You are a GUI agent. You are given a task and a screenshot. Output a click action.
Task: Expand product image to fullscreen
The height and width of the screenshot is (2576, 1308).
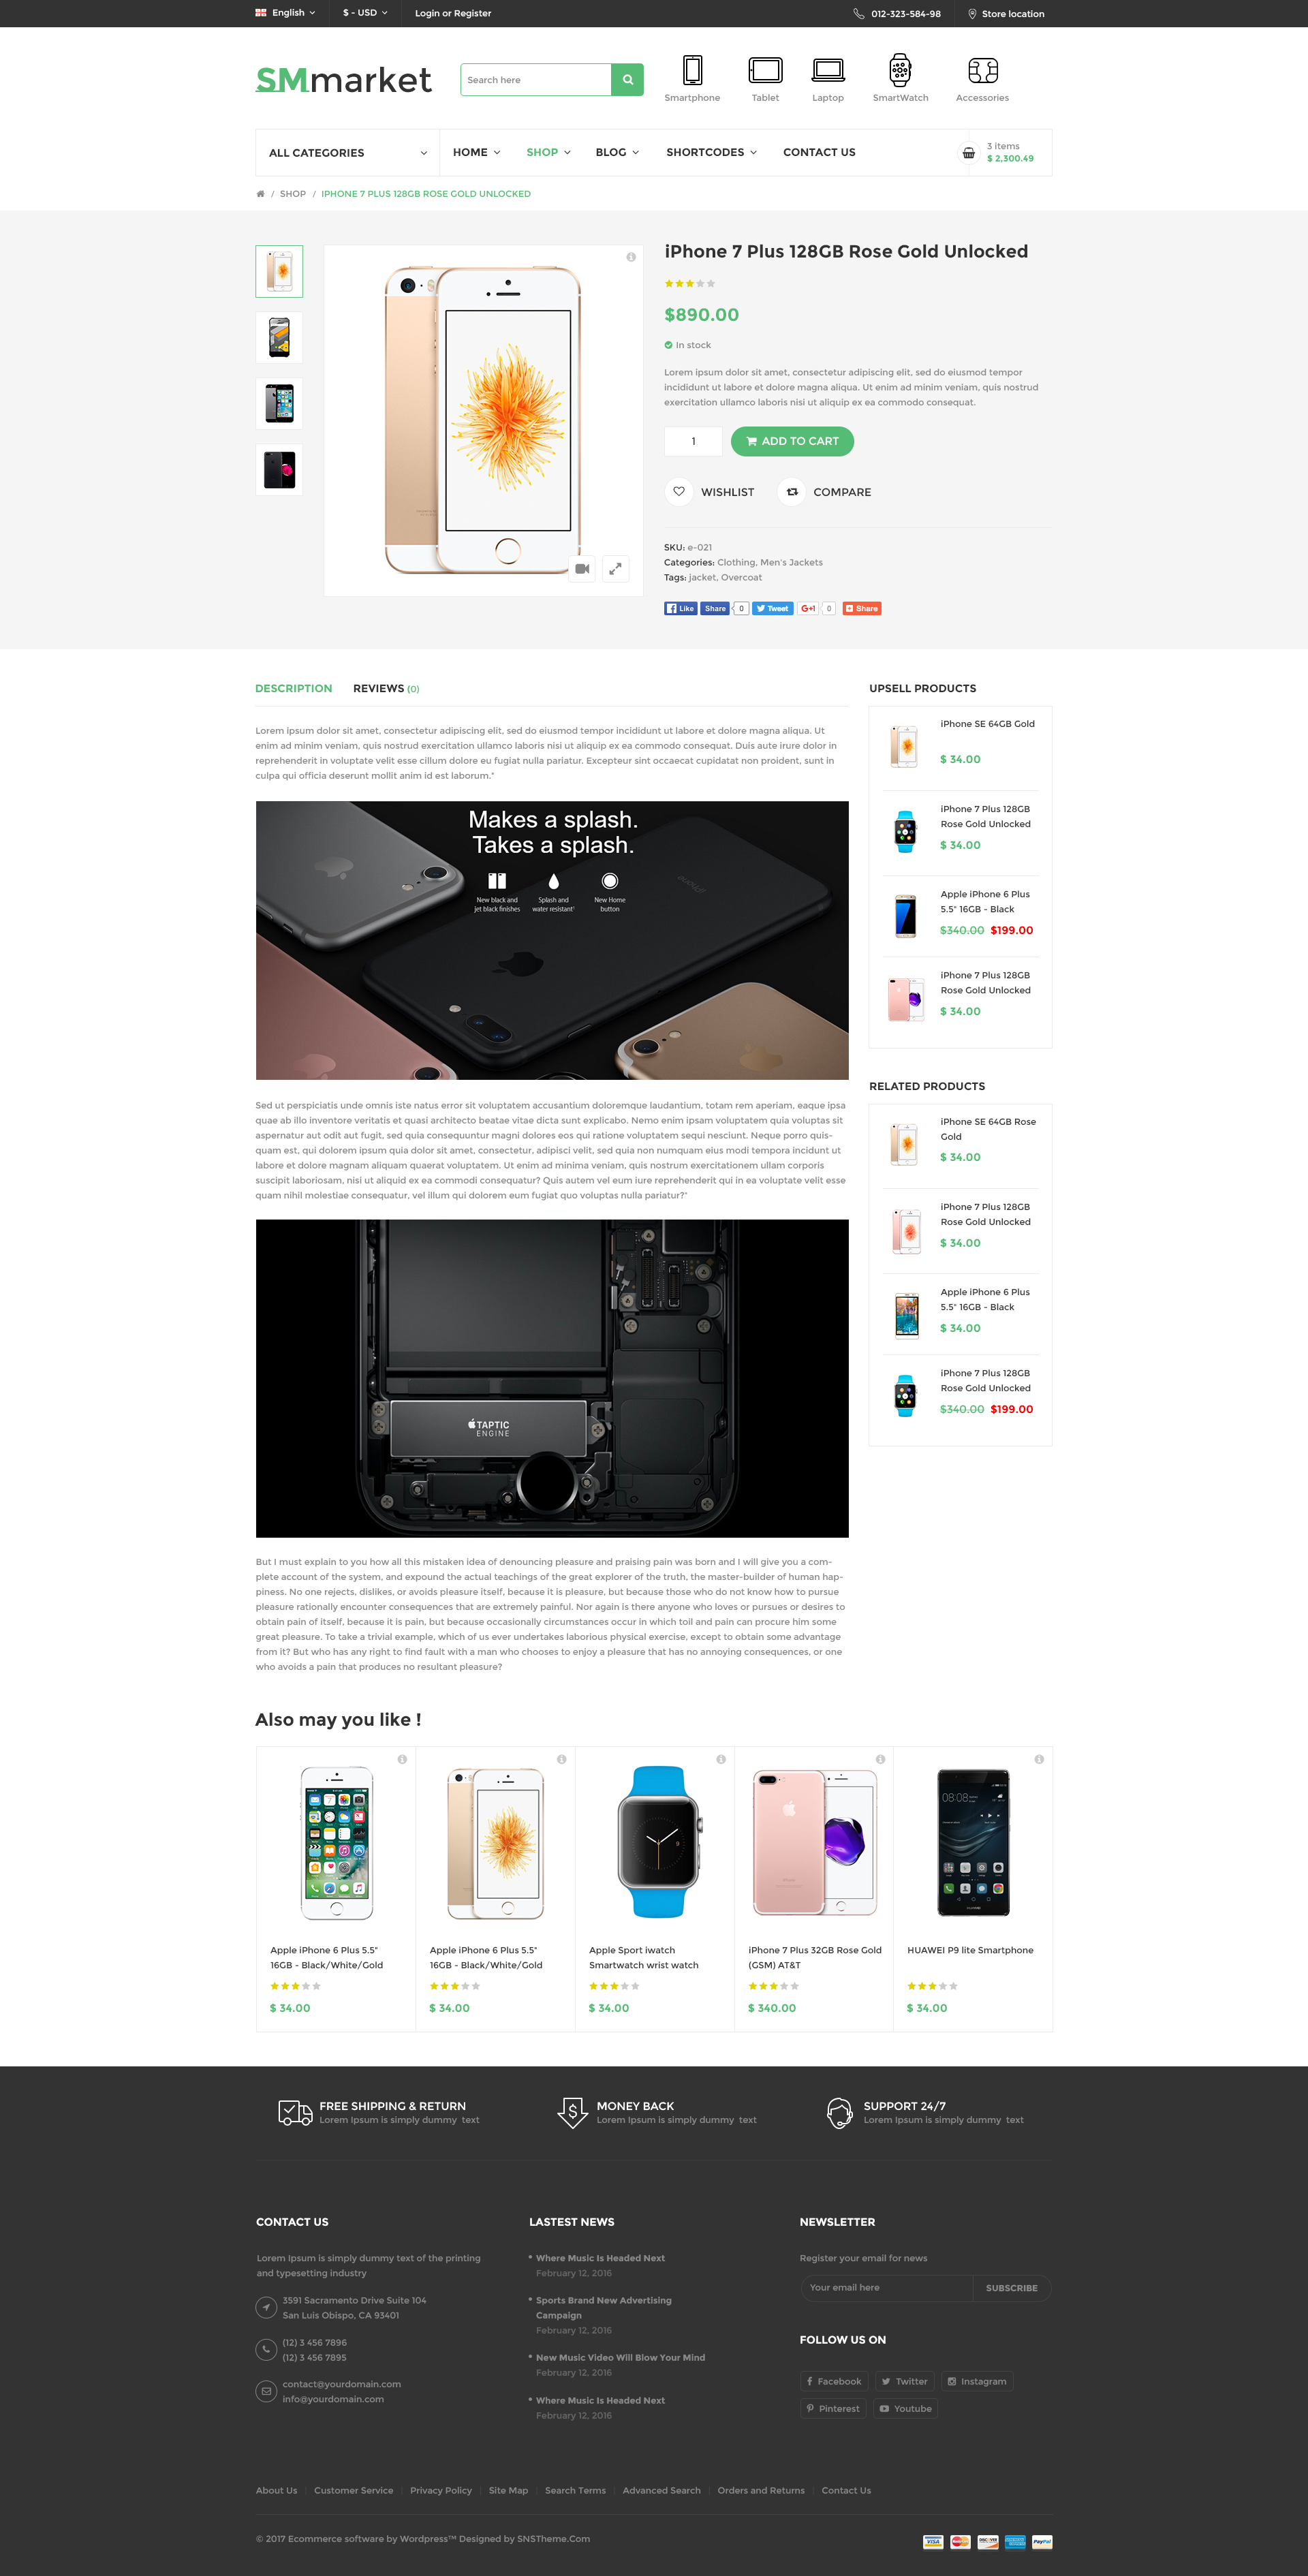(x=616, y=569)
